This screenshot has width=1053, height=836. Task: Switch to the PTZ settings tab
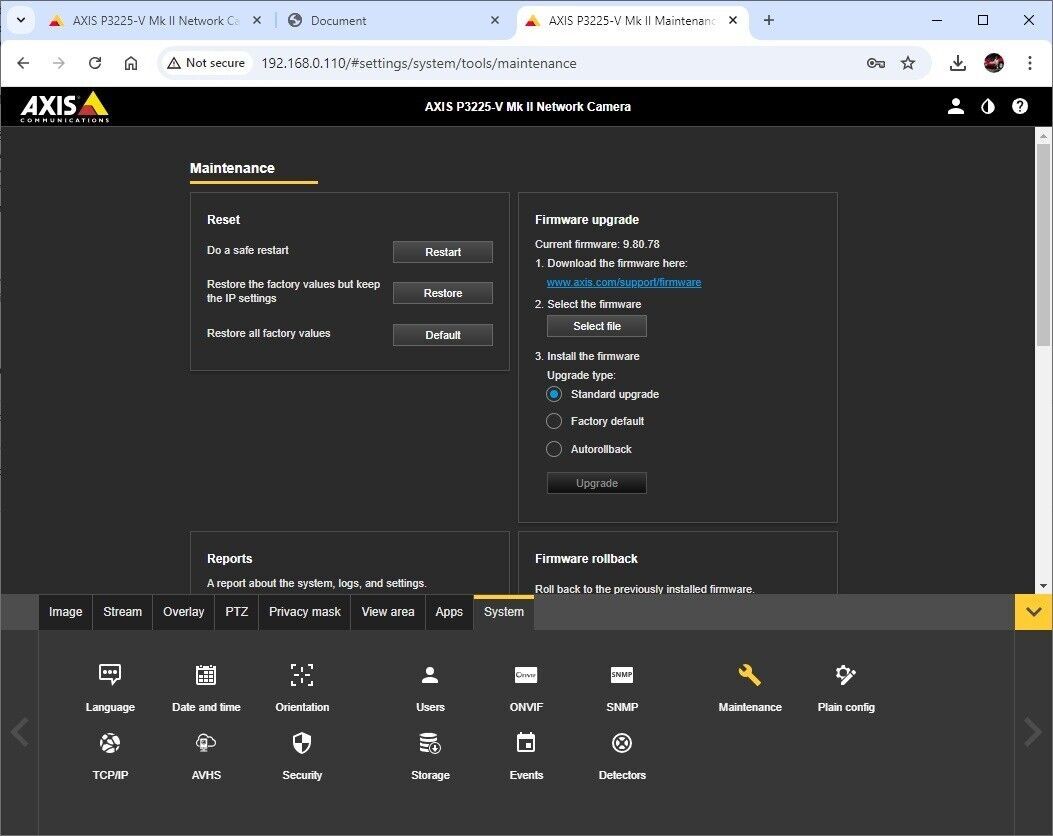click(x=236, y=612)
